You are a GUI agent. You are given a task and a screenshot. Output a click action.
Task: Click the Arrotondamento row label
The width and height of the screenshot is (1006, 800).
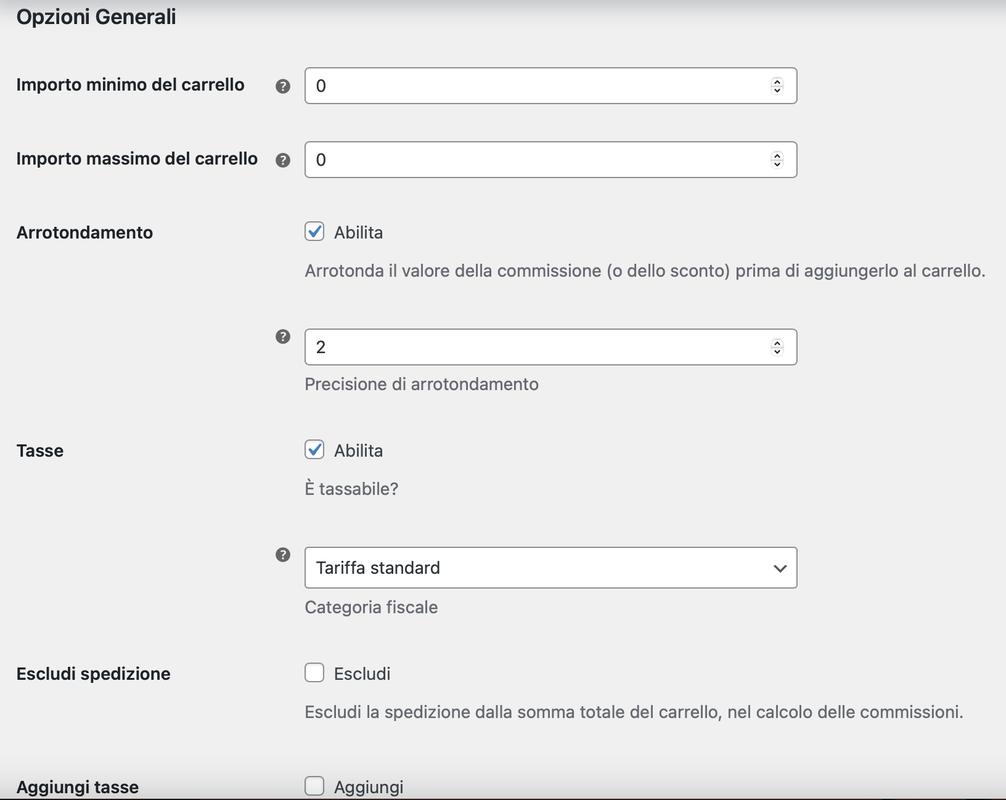85,232
